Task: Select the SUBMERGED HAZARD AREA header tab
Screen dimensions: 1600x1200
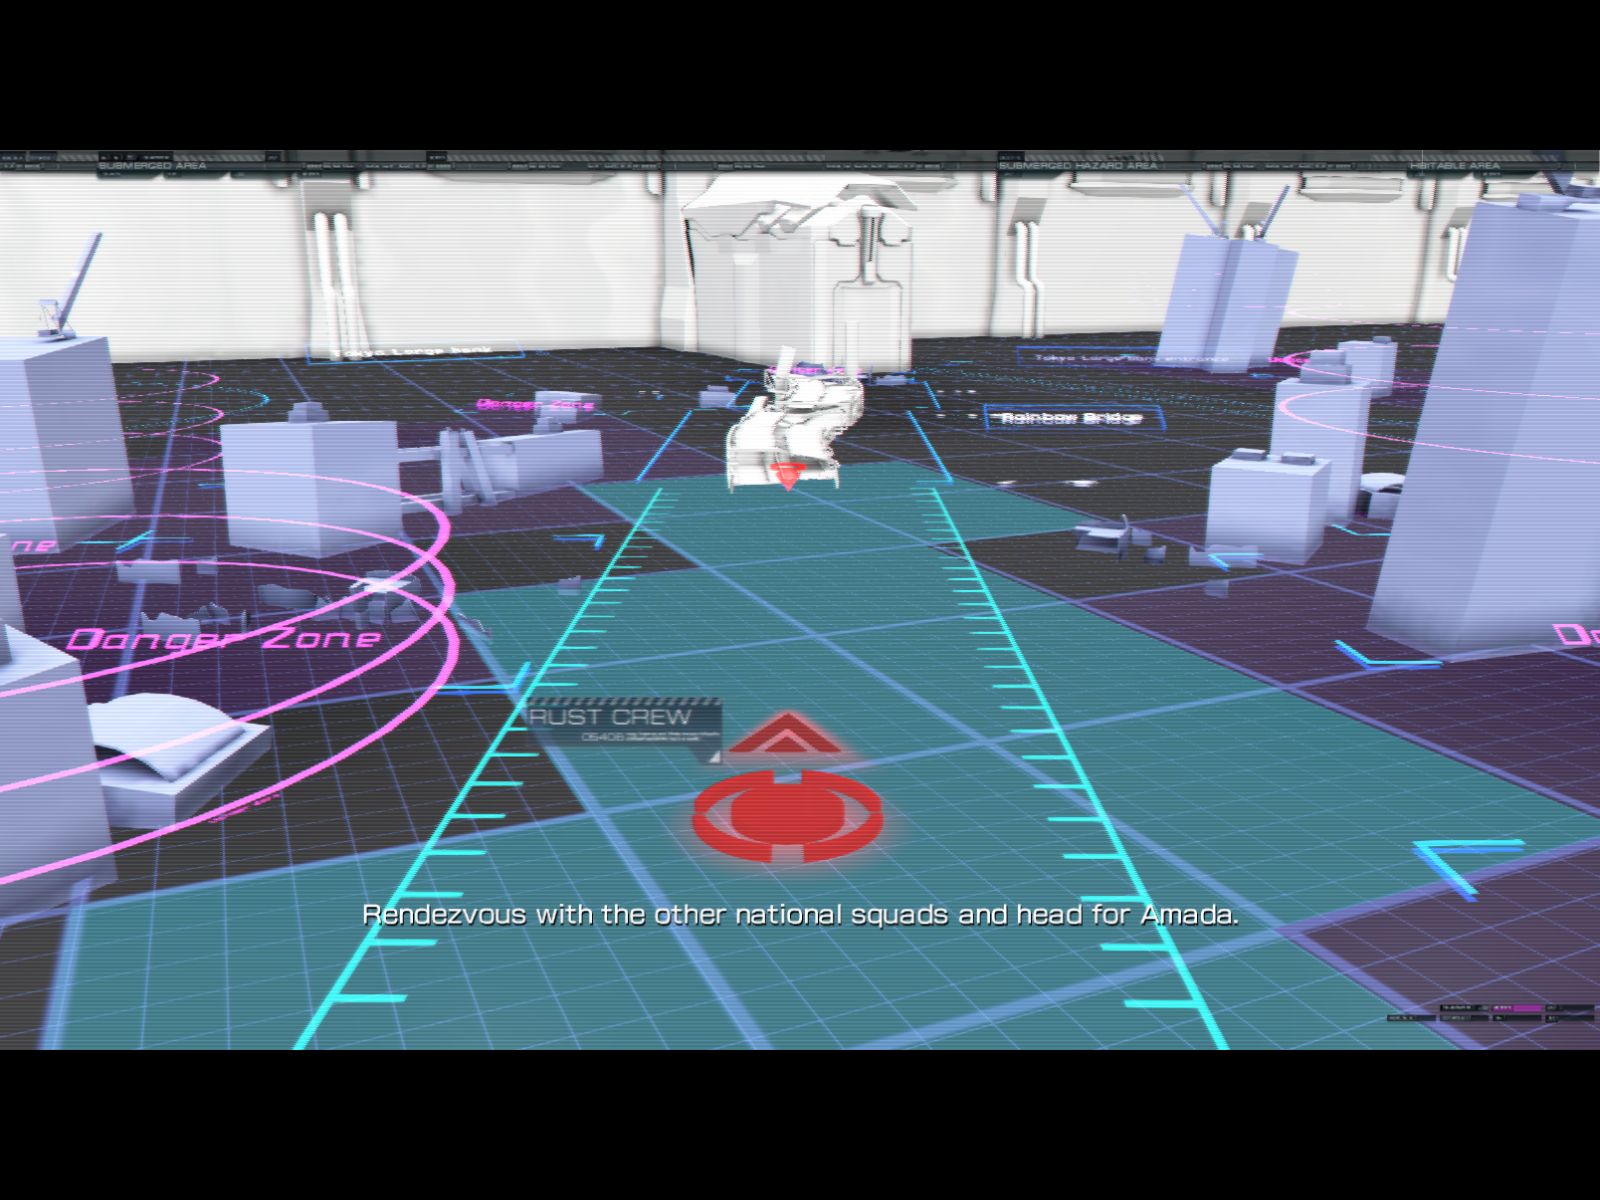Action: tap(1077, 165)
